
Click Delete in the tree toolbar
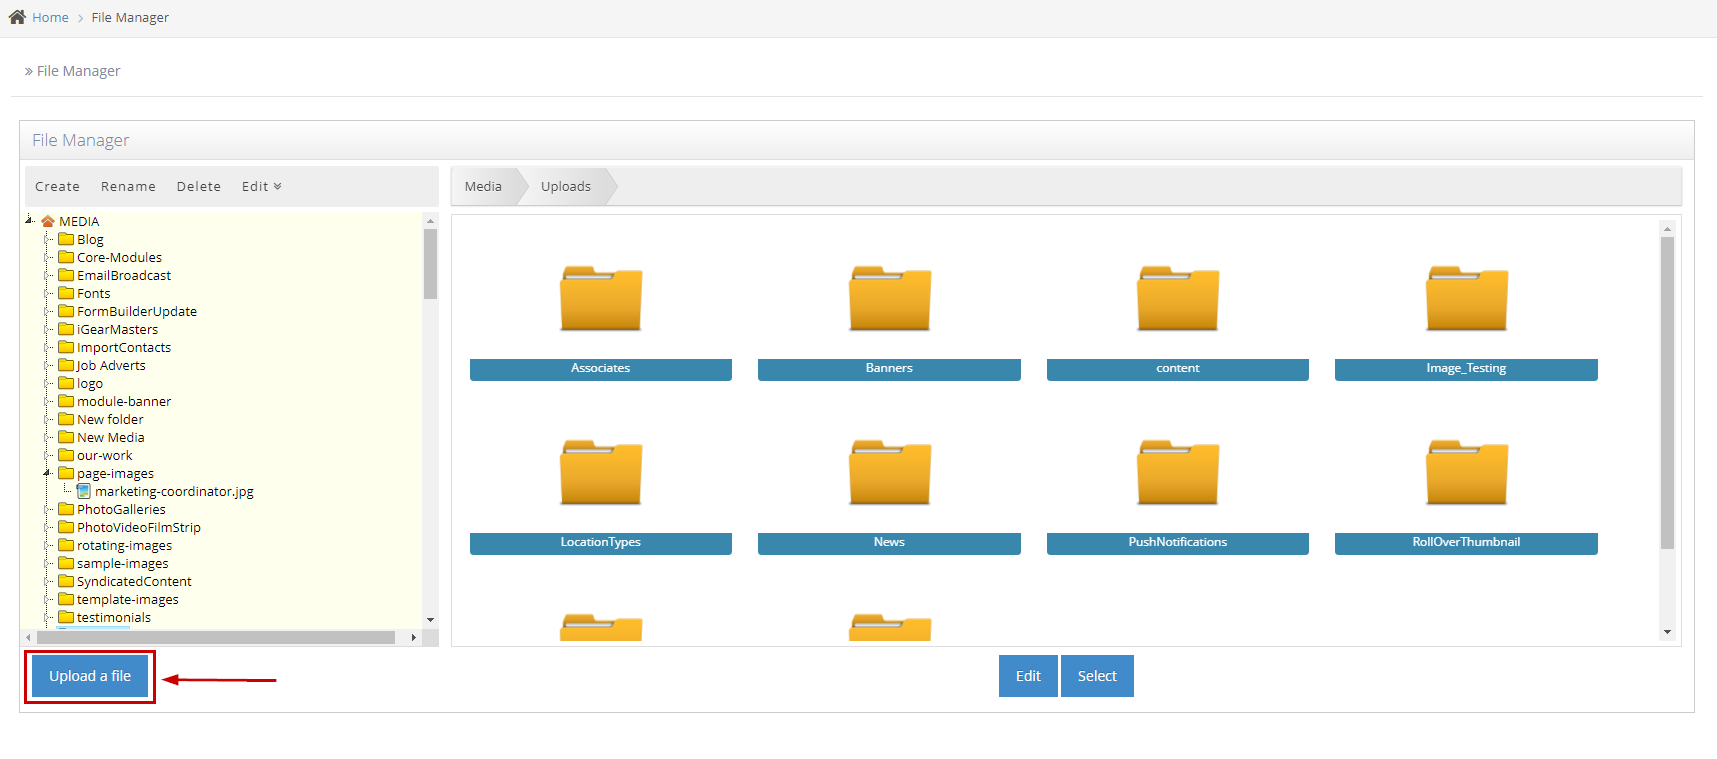[198, 186]
